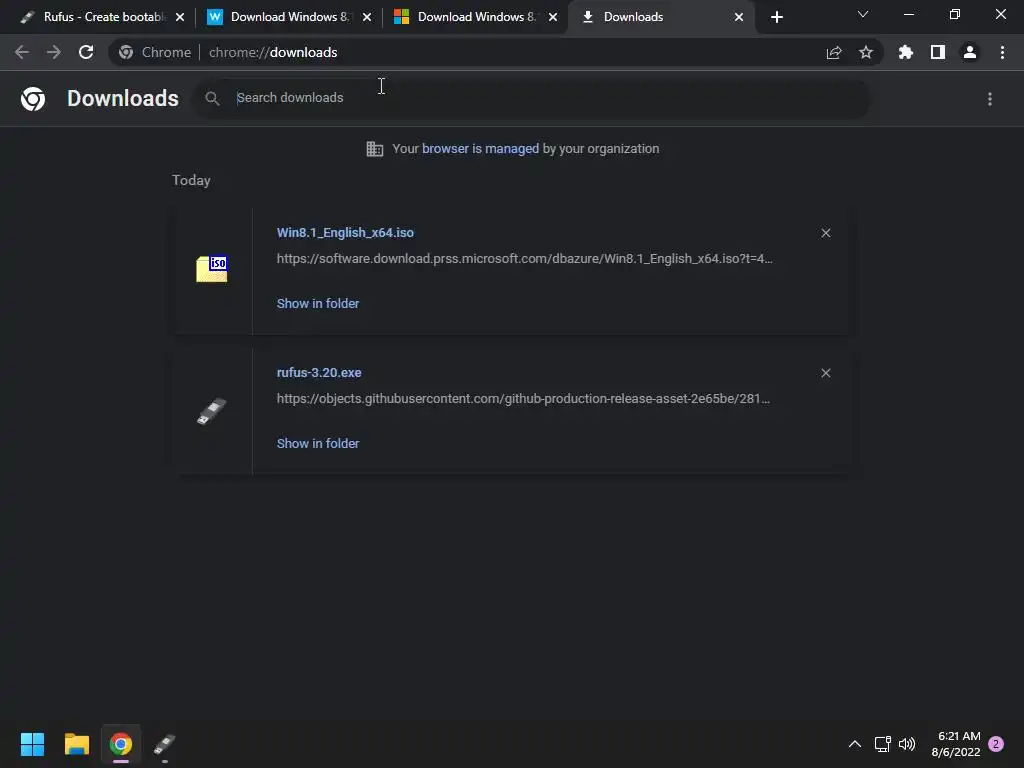Screen dimensions: 1024x768
Task: Click the Chrome taskbar icon
Action: pos(121,744)
